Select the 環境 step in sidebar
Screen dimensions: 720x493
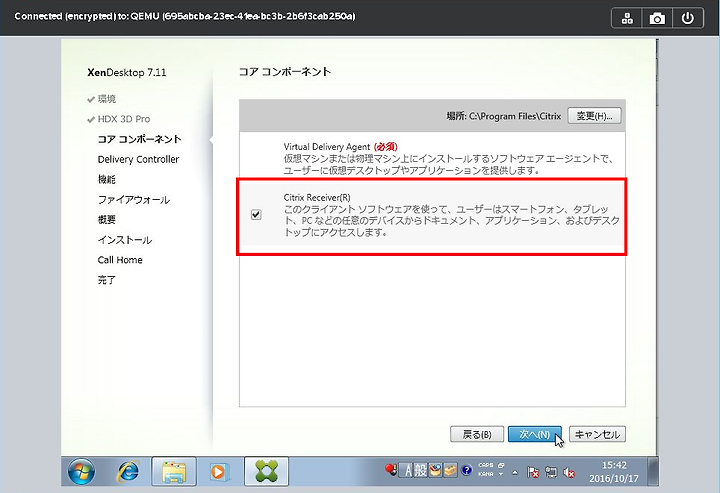(x=107, y=99)
